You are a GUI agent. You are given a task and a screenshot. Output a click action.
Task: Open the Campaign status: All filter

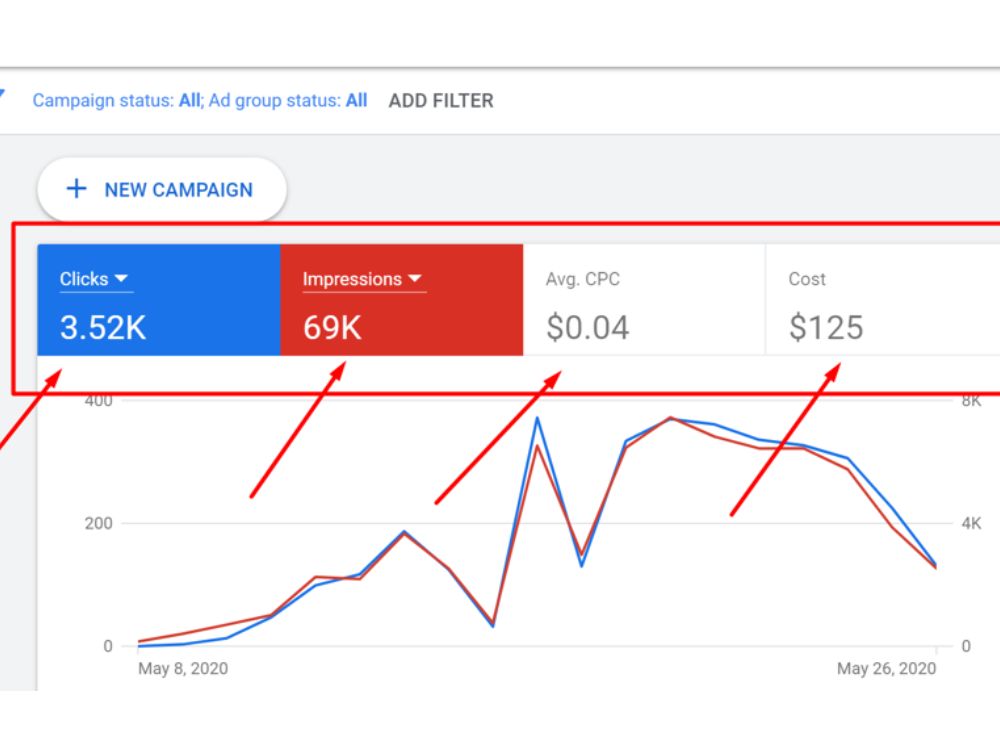pyautogui.click(x=117, y=101)
